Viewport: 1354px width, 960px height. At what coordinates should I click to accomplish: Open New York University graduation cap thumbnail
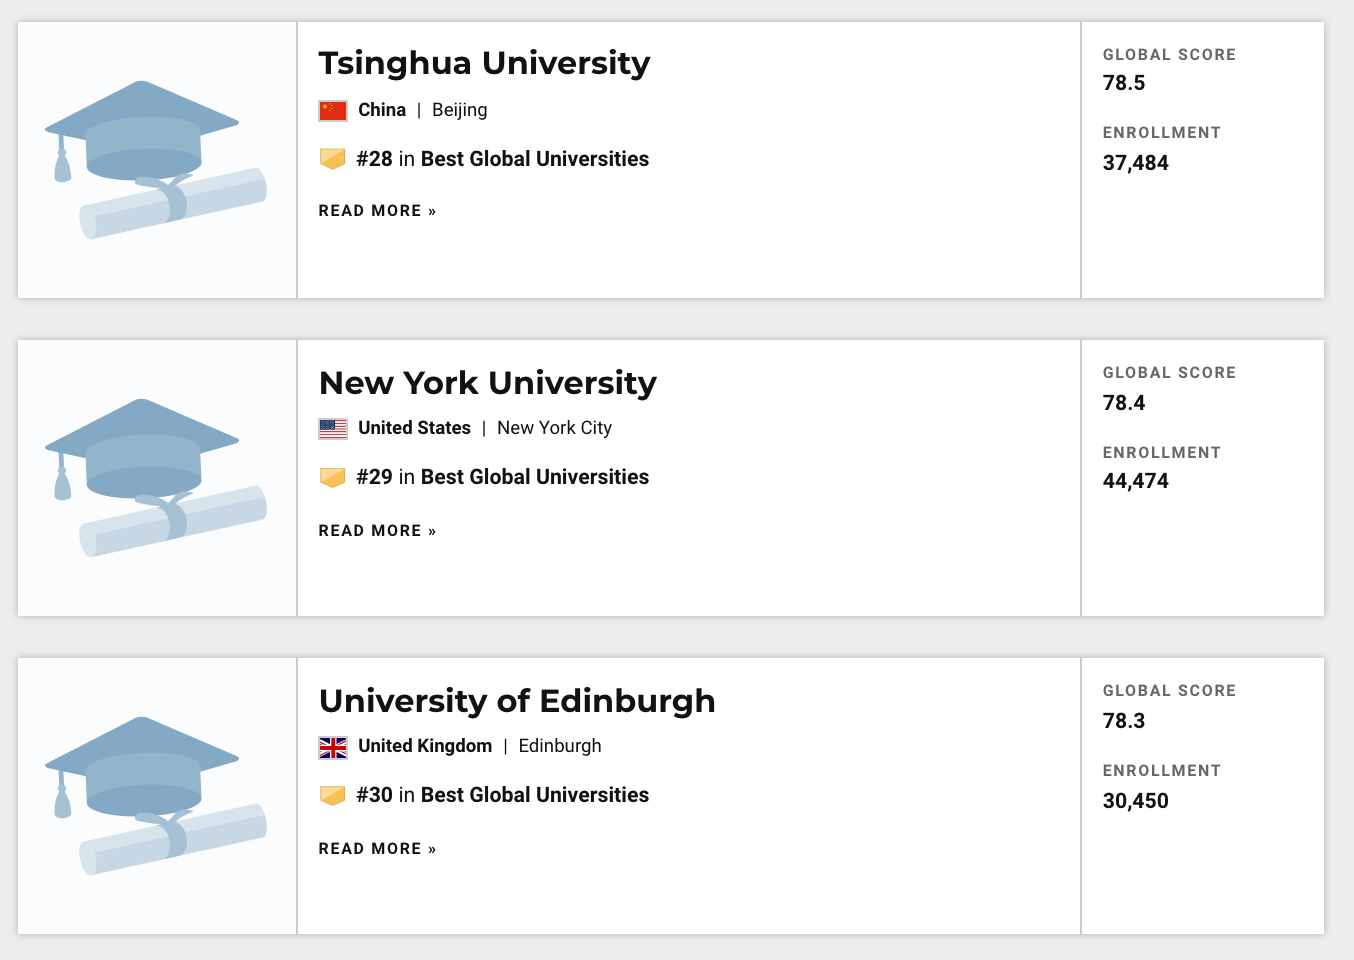tap(157, 478)
